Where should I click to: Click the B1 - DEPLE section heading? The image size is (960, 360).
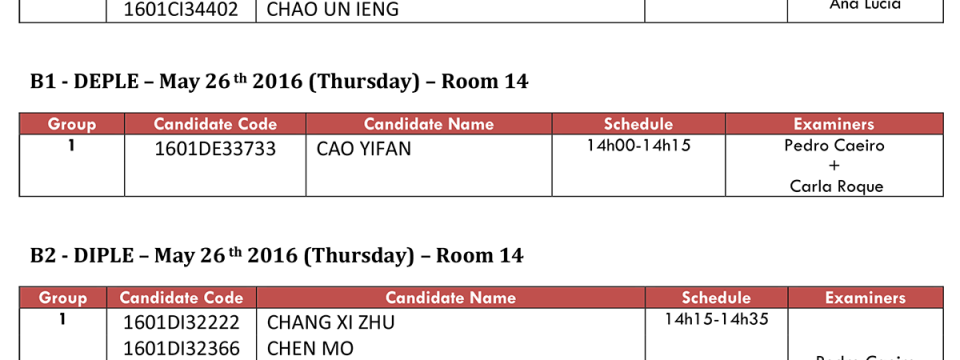(x=279, y=81)
